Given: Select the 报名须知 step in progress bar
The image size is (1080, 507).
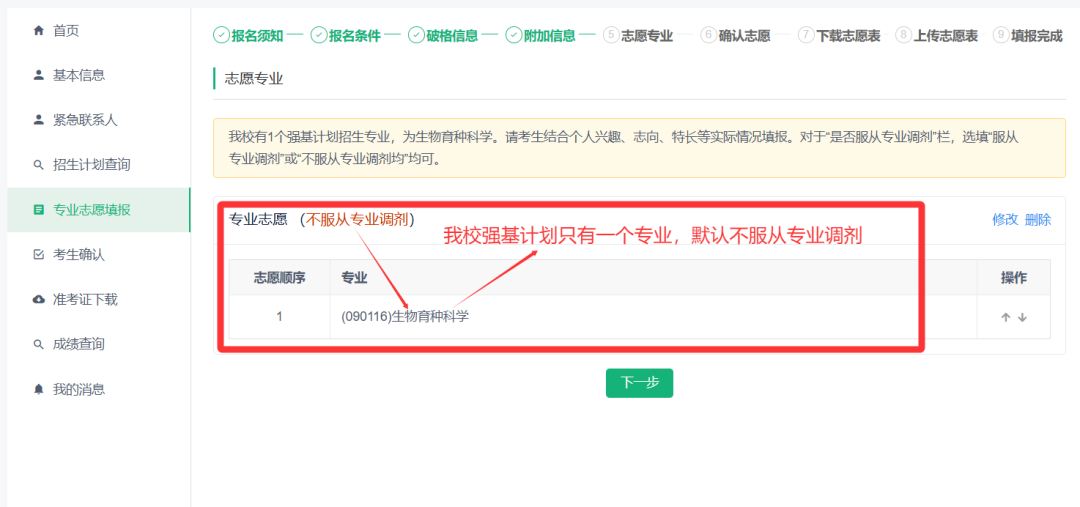Looking at the screenshot, I should click(248, 35).
